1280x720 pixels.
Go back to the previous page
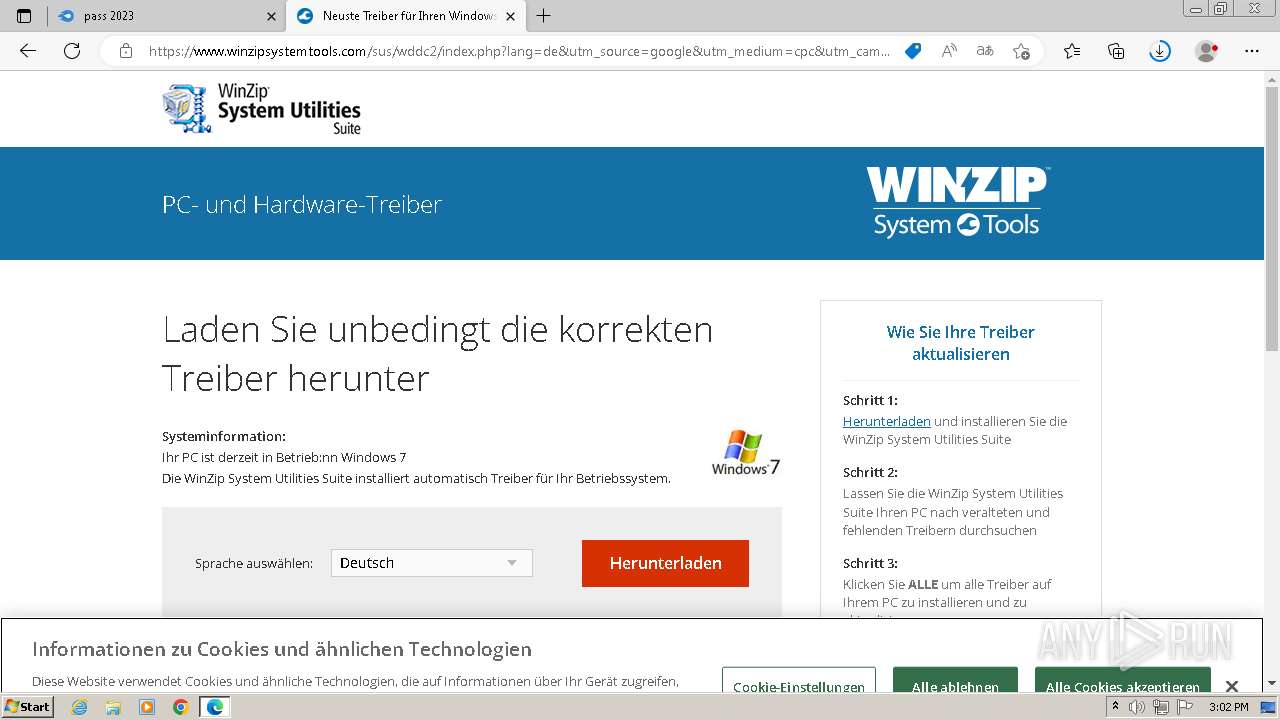pyautogui.click(x=28, y=51)
